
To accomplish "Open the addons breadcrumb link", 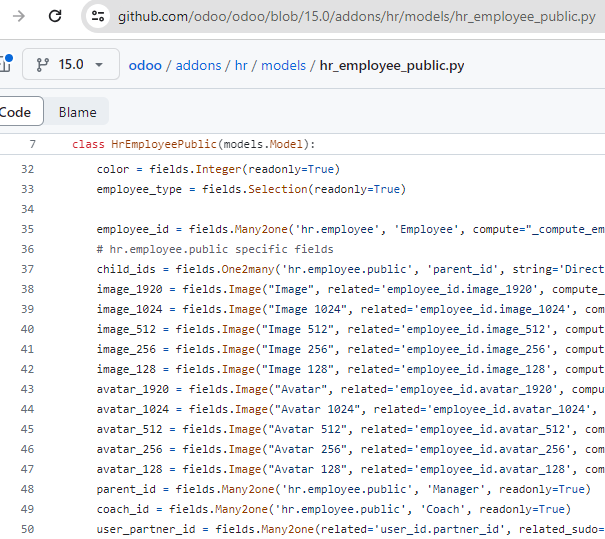I will (198, 66).
